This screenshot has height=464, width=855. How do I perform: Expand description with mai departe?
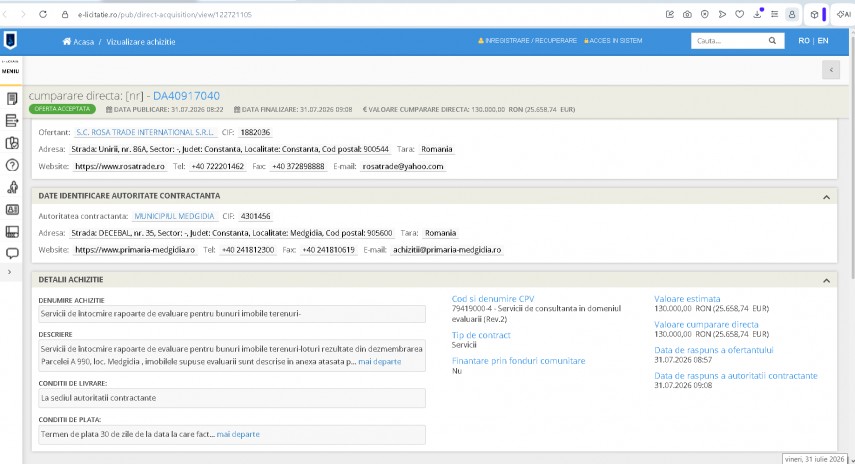point(380,361)
